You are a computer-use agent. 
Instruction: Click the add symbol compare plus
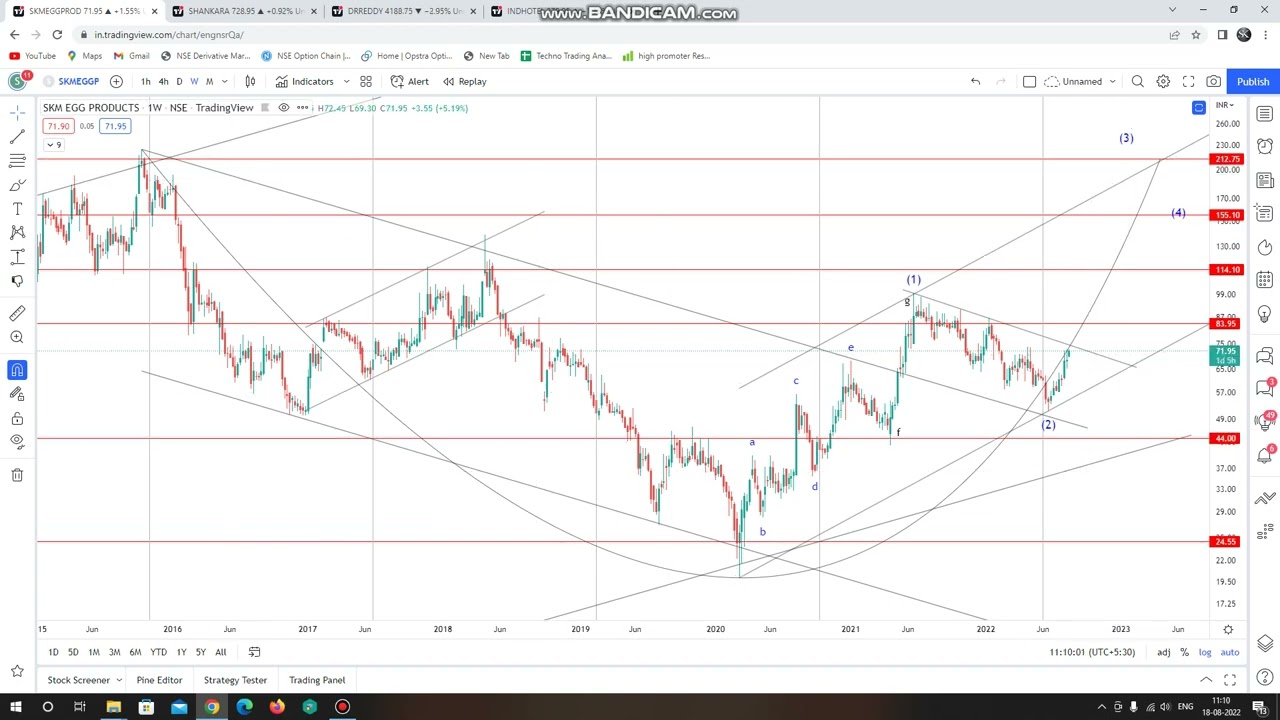point(116,81)
